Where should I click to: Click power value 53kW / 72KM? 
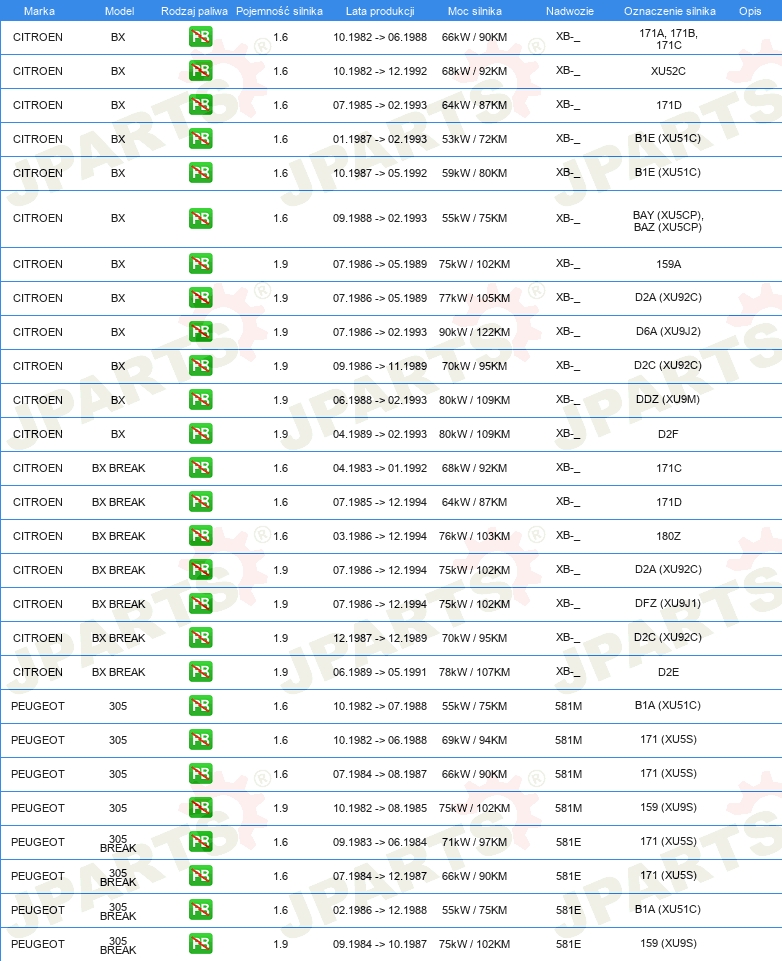tap(474, 139)
